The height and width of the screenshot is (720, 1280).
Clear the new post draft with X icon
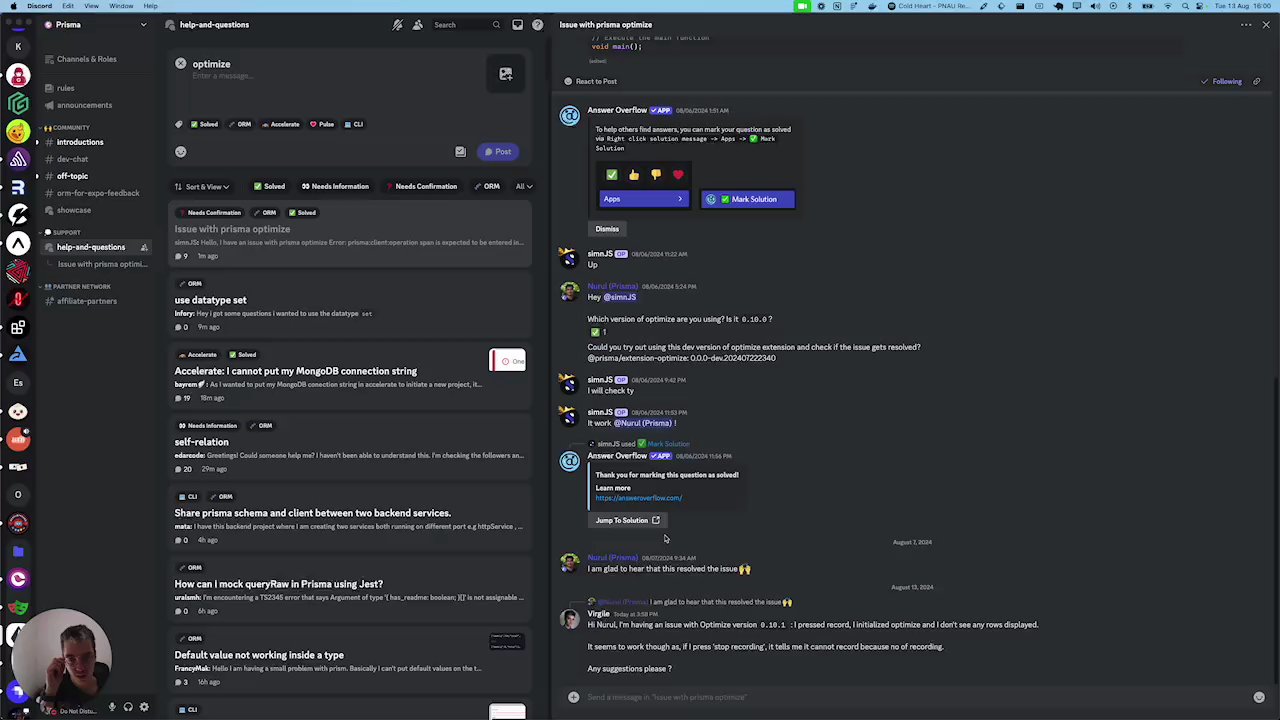pyautogui.click(x=181, y=64)
